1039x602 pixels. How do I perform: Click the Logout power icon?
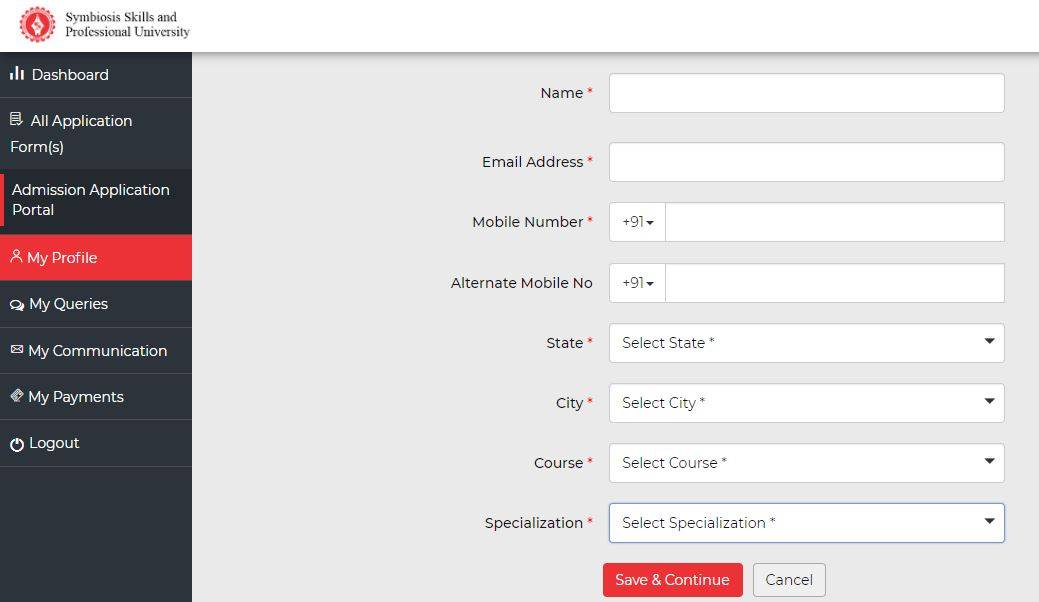tap(17, 444)
